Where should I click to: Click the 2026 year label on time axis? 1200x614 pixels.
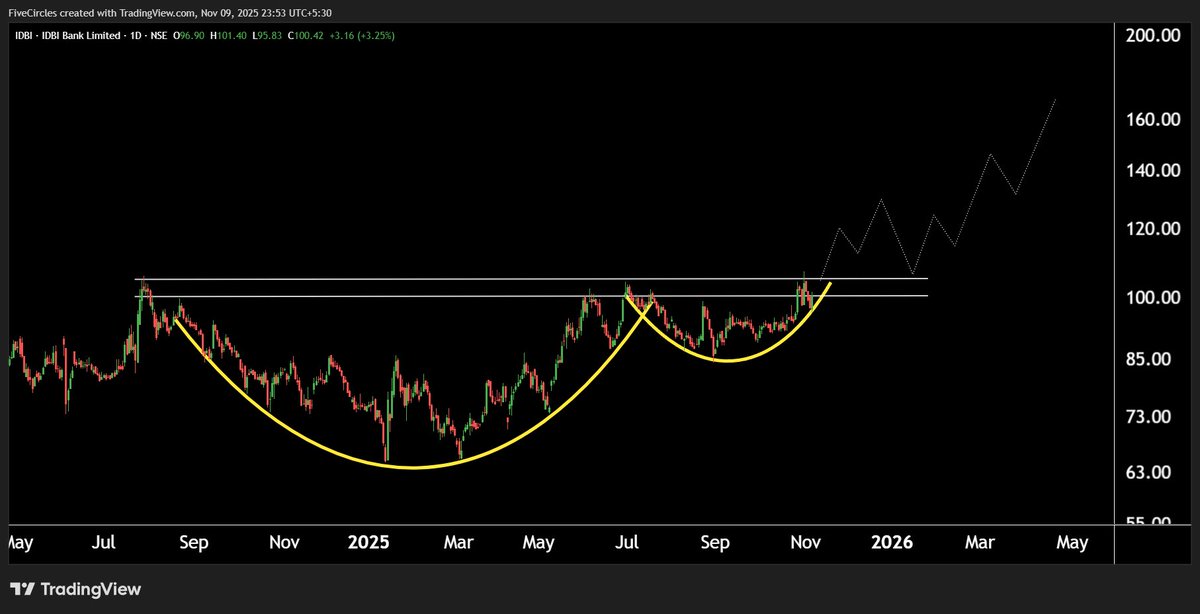coord(892,543)
